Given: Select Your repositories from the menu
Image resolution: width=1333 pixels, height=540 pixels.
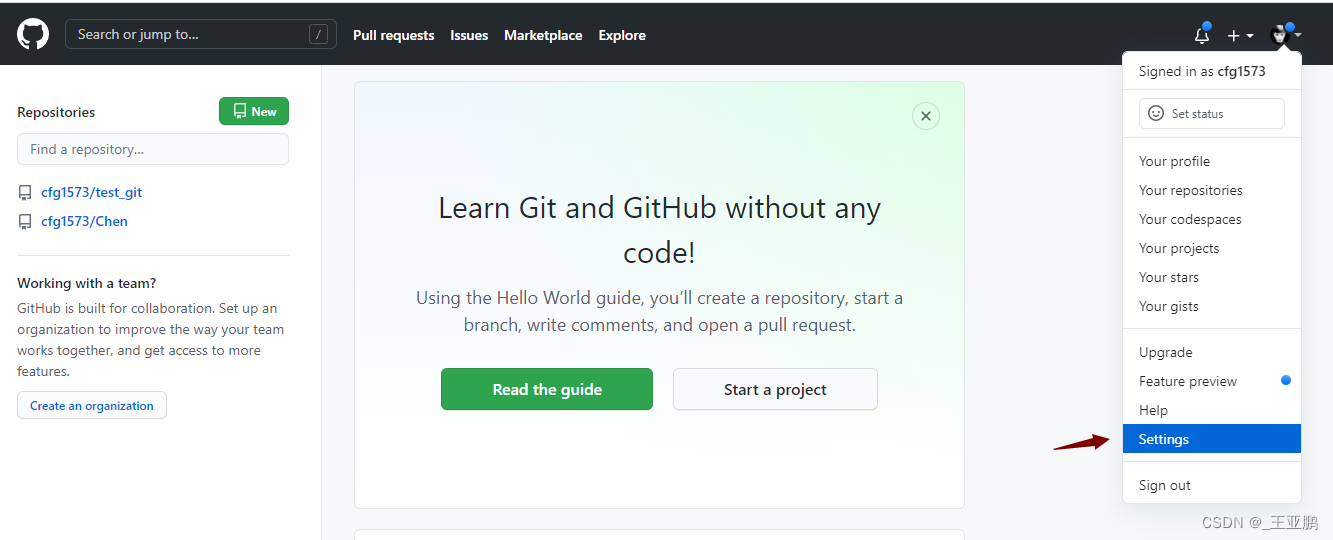Looking at the screenshot, I should 1212,190.
